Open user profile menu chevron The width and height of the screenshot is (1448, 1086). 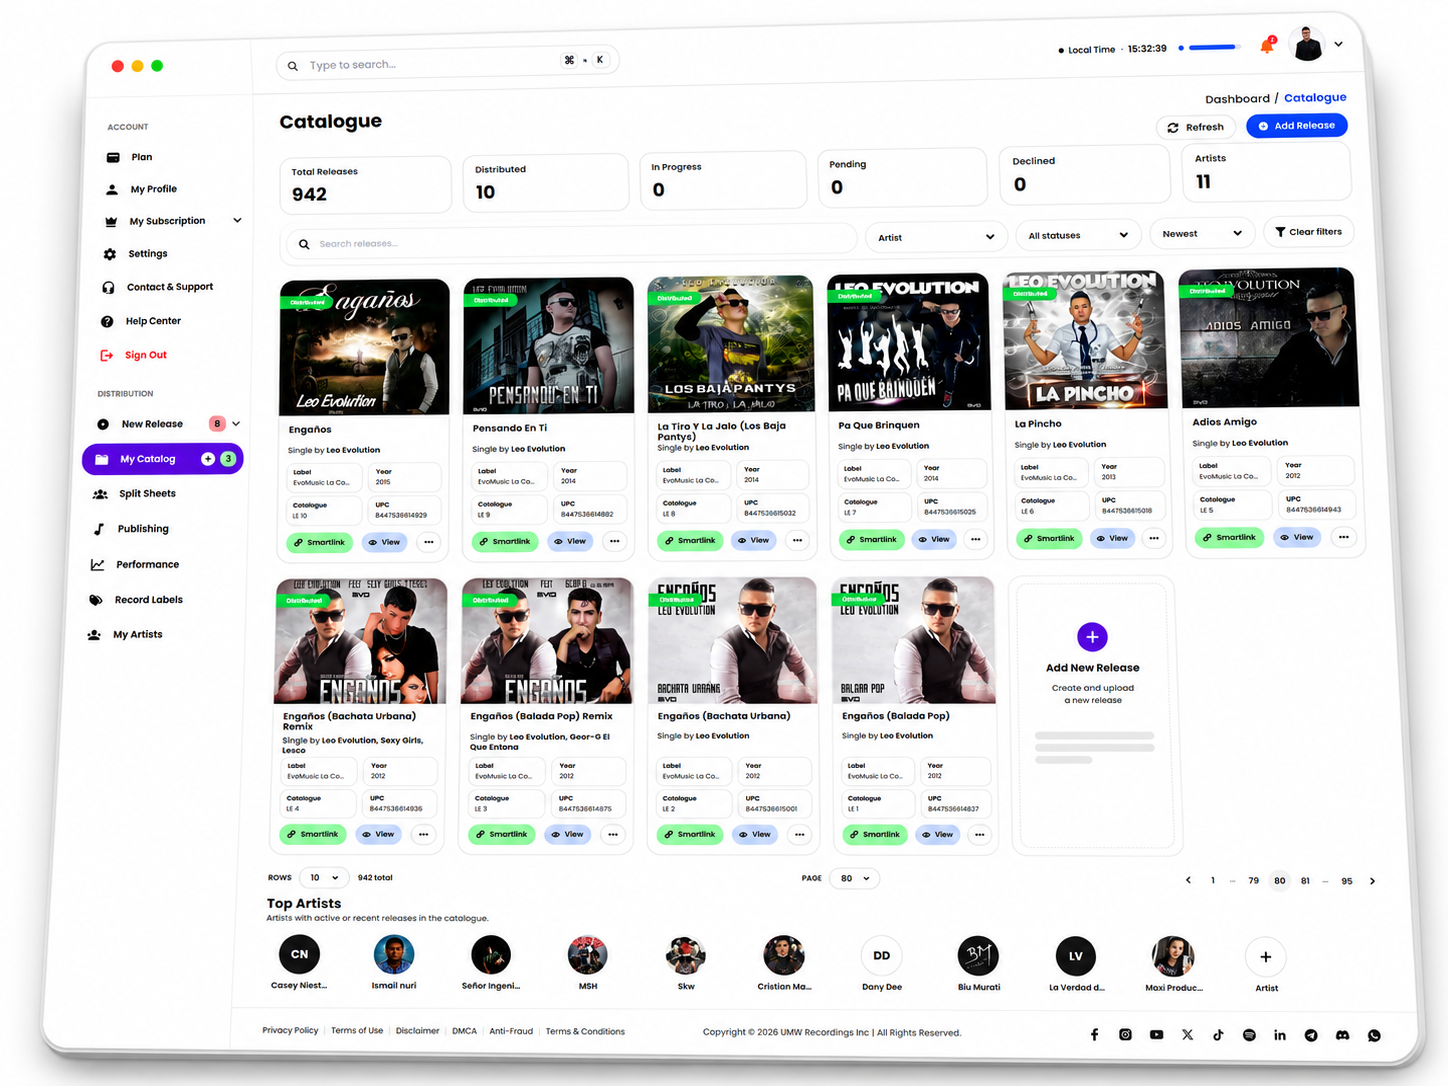pos(1338,44)
